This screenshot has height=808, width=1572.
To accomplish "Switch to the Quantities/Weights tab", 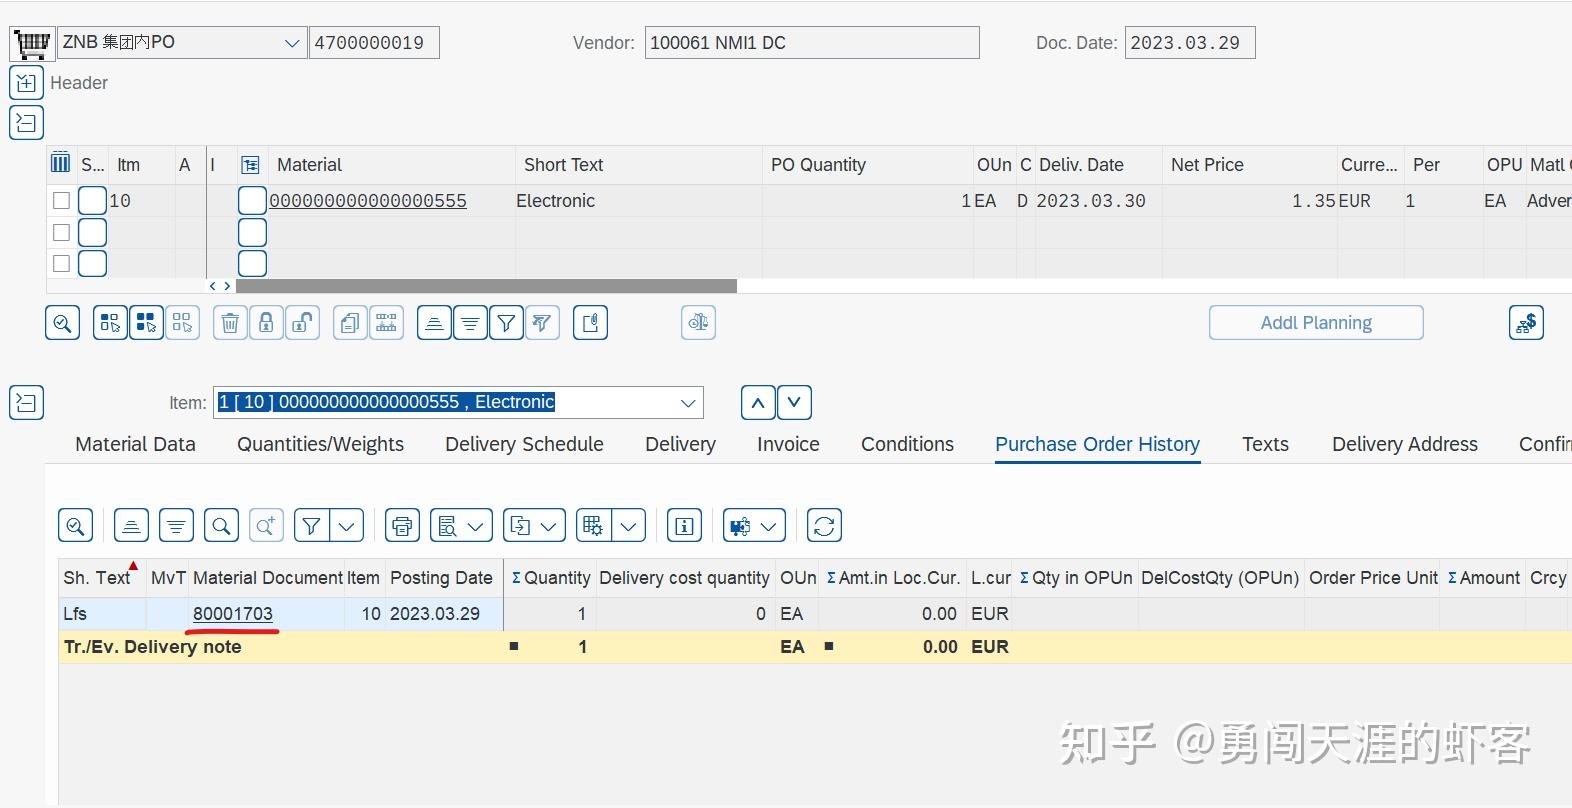I will click(320, 444).
